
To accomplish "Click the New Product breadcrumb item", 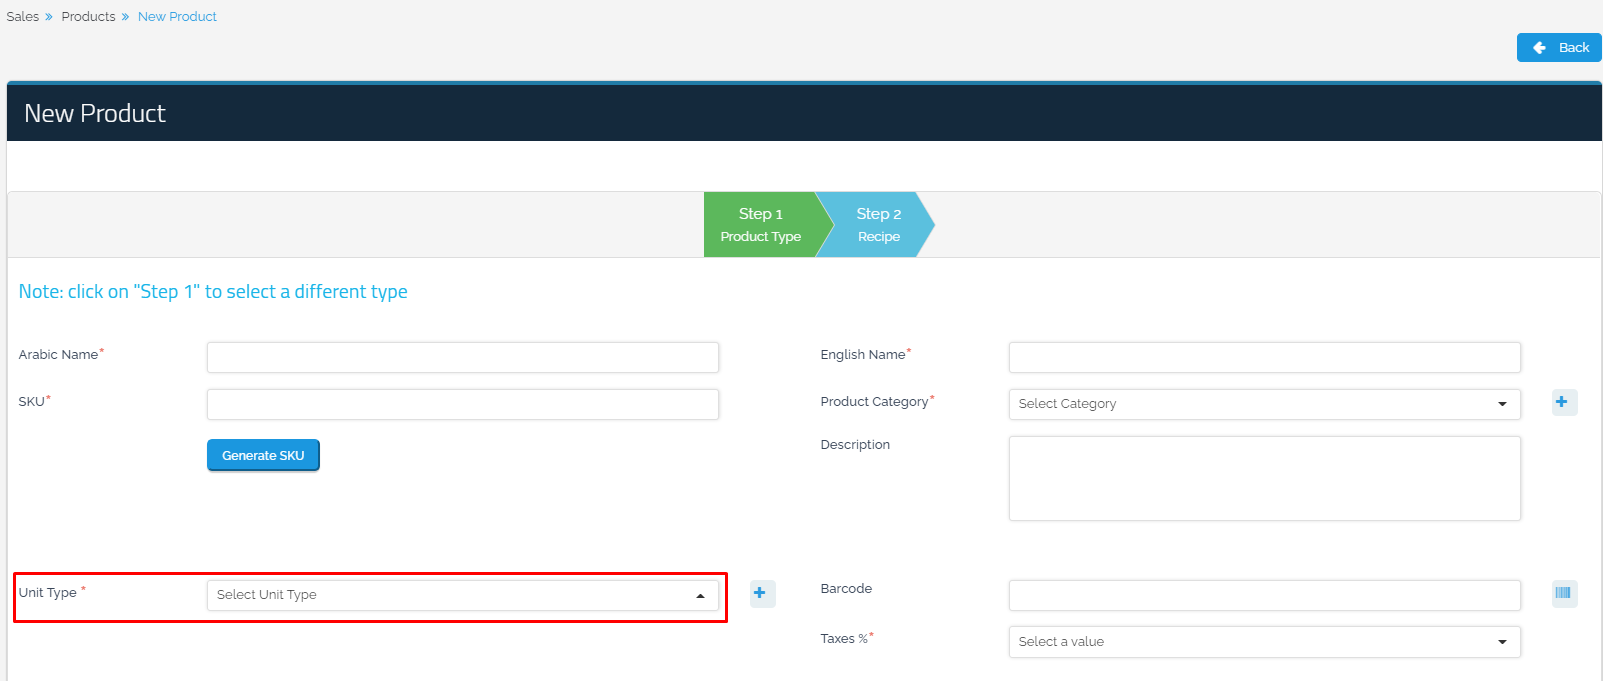I will [177, 17].
